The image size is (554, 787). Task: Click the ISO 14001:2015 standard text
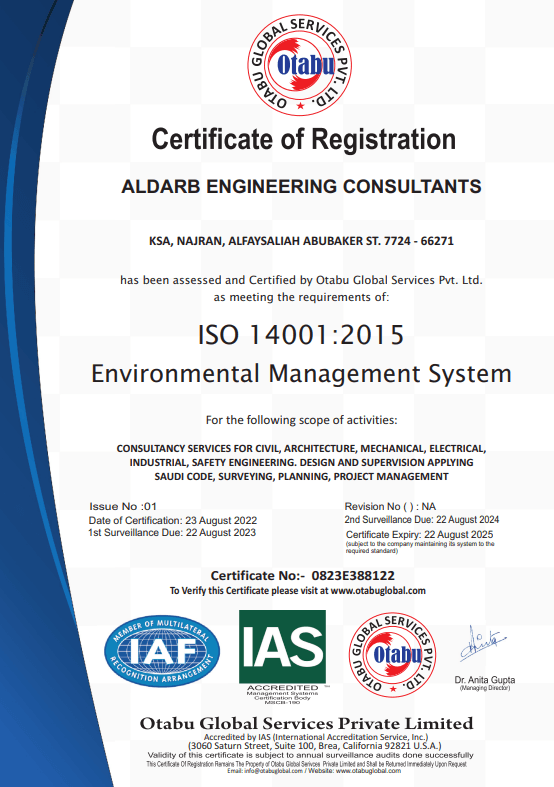coord(301,335)
